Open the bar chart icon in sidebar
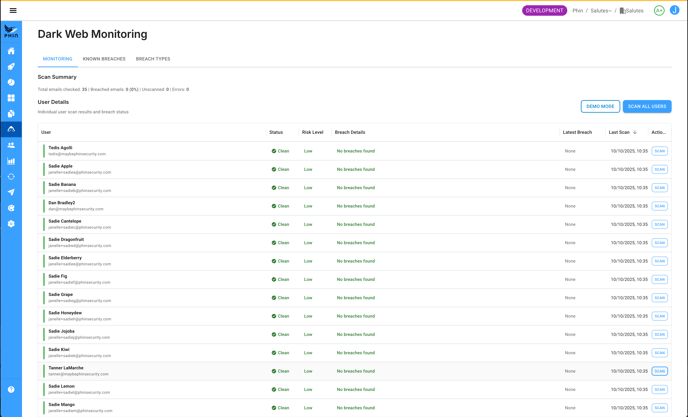688x417 pixels. 11,161
